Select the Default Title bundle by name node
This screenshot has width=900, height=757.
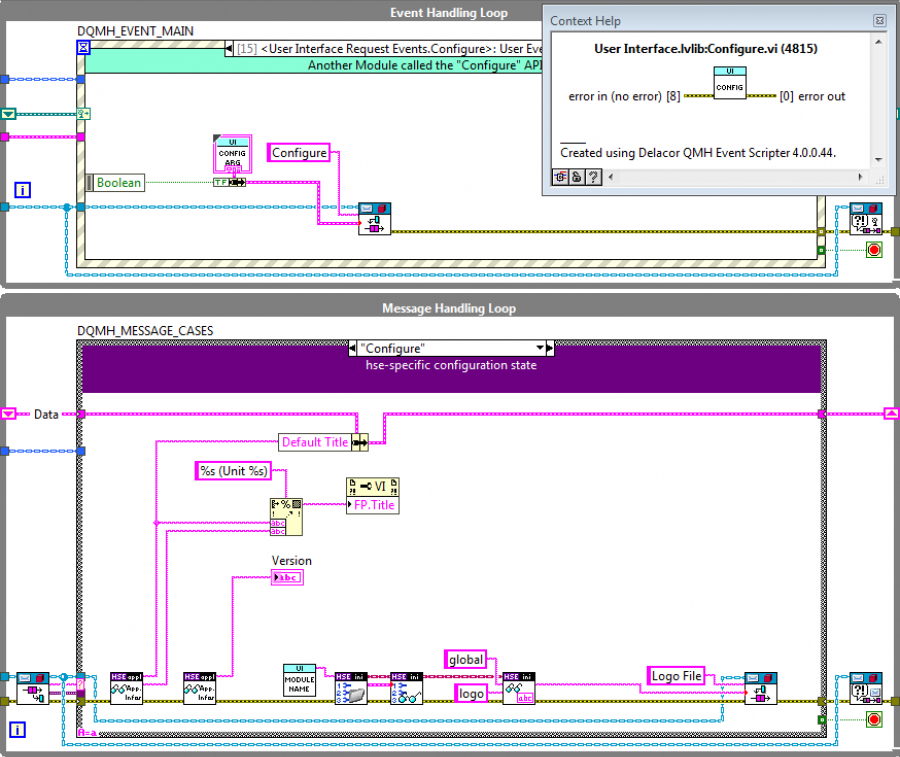(x=323, y=442)
